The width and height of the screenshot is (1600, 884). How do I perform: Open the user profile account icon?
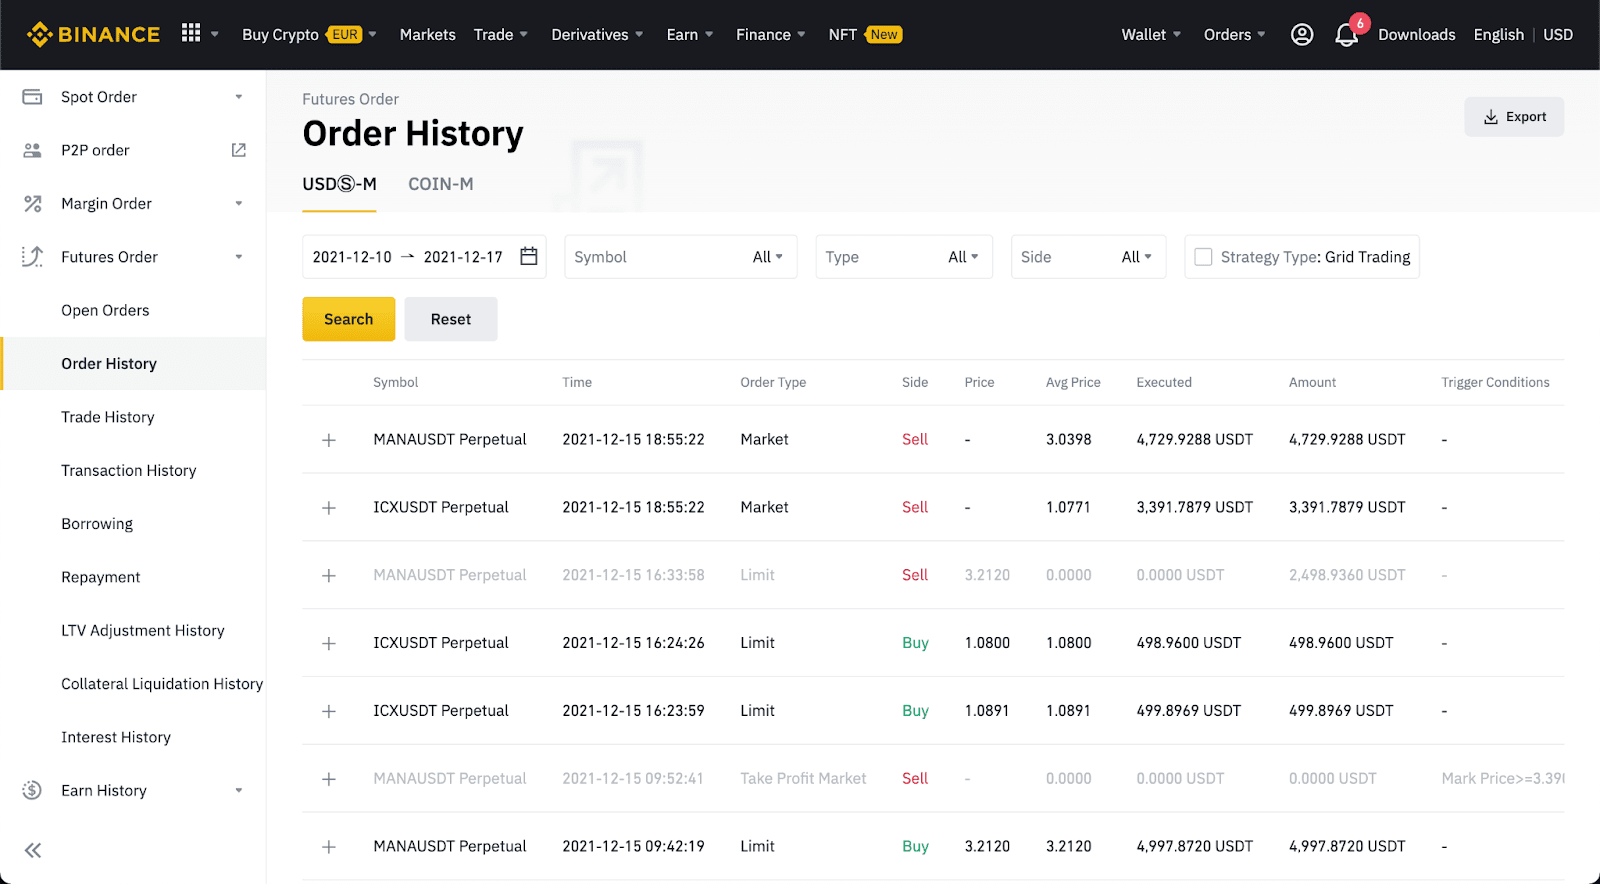click(x=1301, y=34)
